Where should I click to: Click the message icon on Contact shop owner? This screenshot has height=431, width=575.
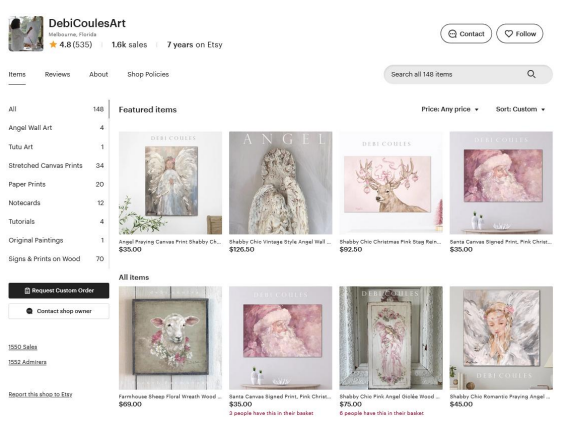tap(29, 311)
